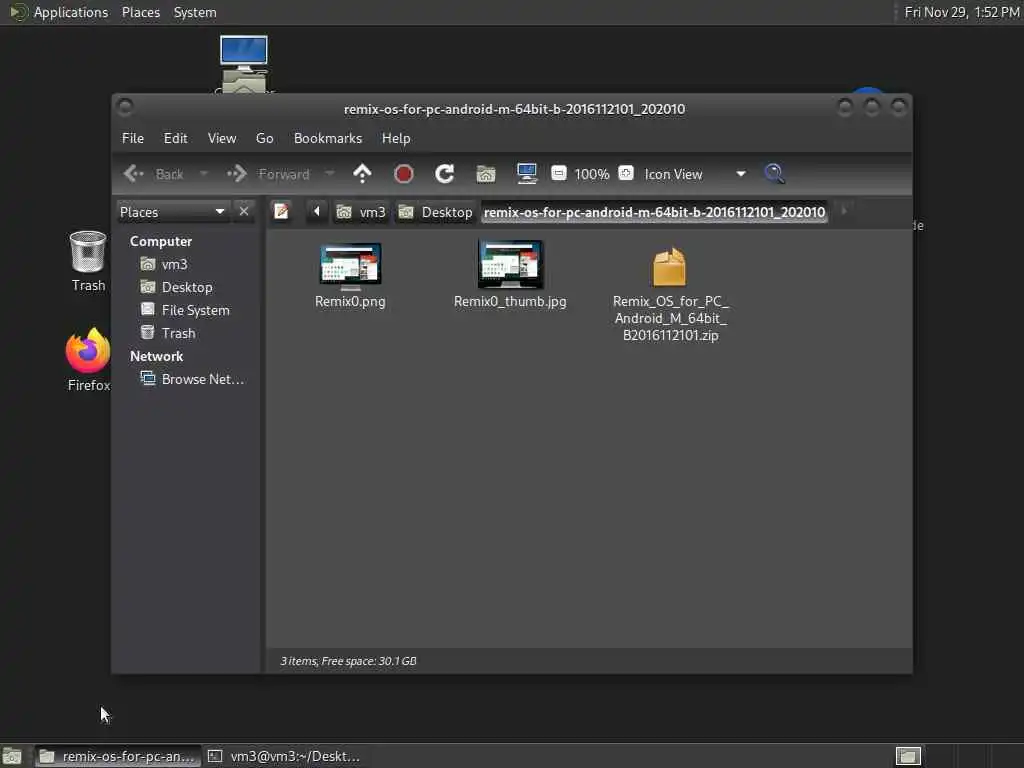Switch to remix-os file manager taskbar button
Image resolution: width=1024 pixels, height=768 pixels.
click(118, 756)
